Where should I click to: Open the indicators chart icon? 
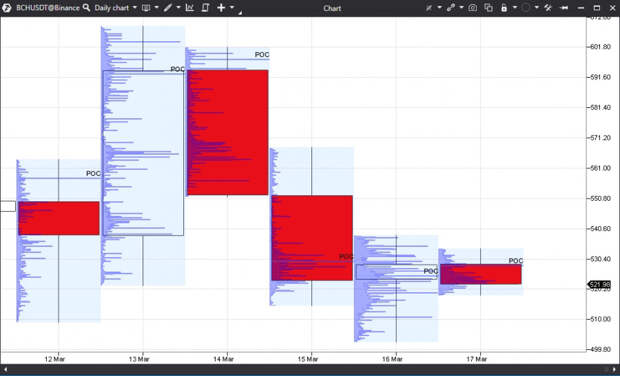click(190, 8)
